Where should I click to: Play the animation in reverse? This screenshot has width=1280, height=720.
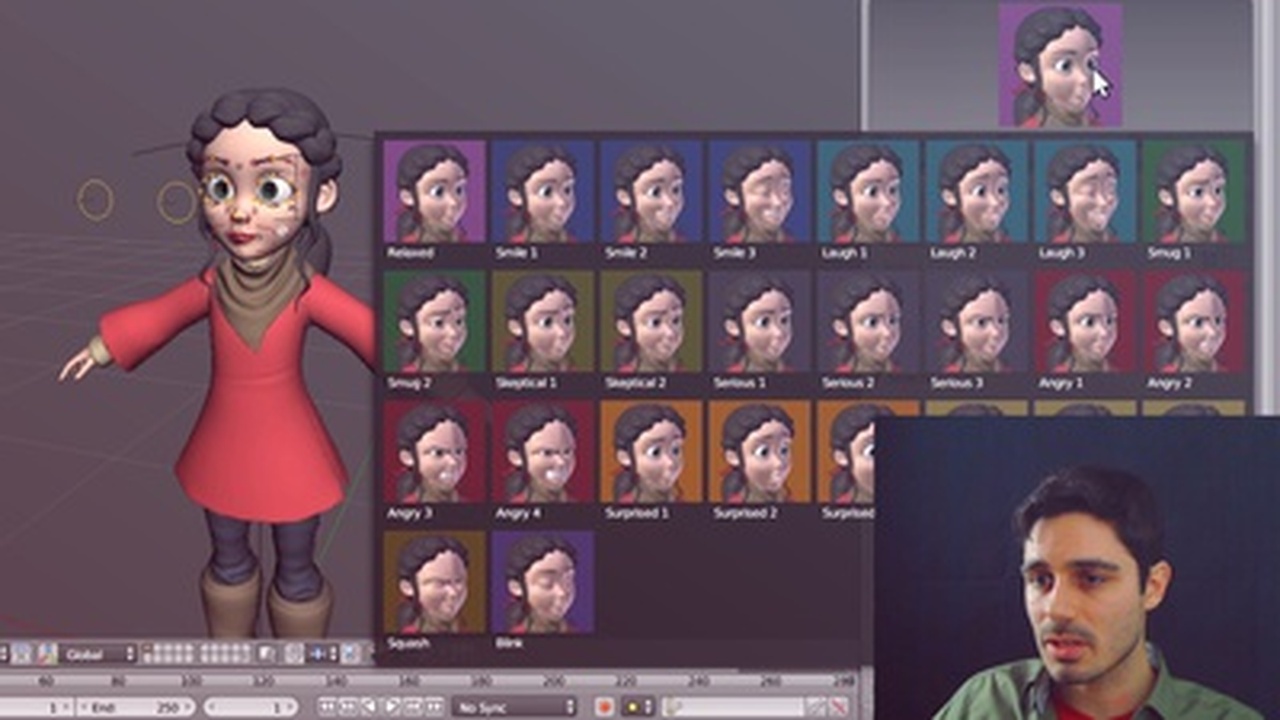(x=368, y=706)
